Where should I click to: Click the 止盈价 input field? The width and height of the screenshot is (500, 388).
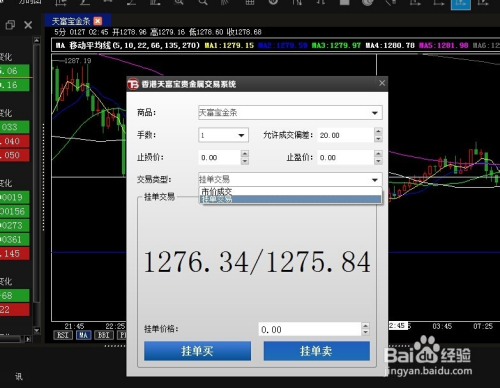345,157
